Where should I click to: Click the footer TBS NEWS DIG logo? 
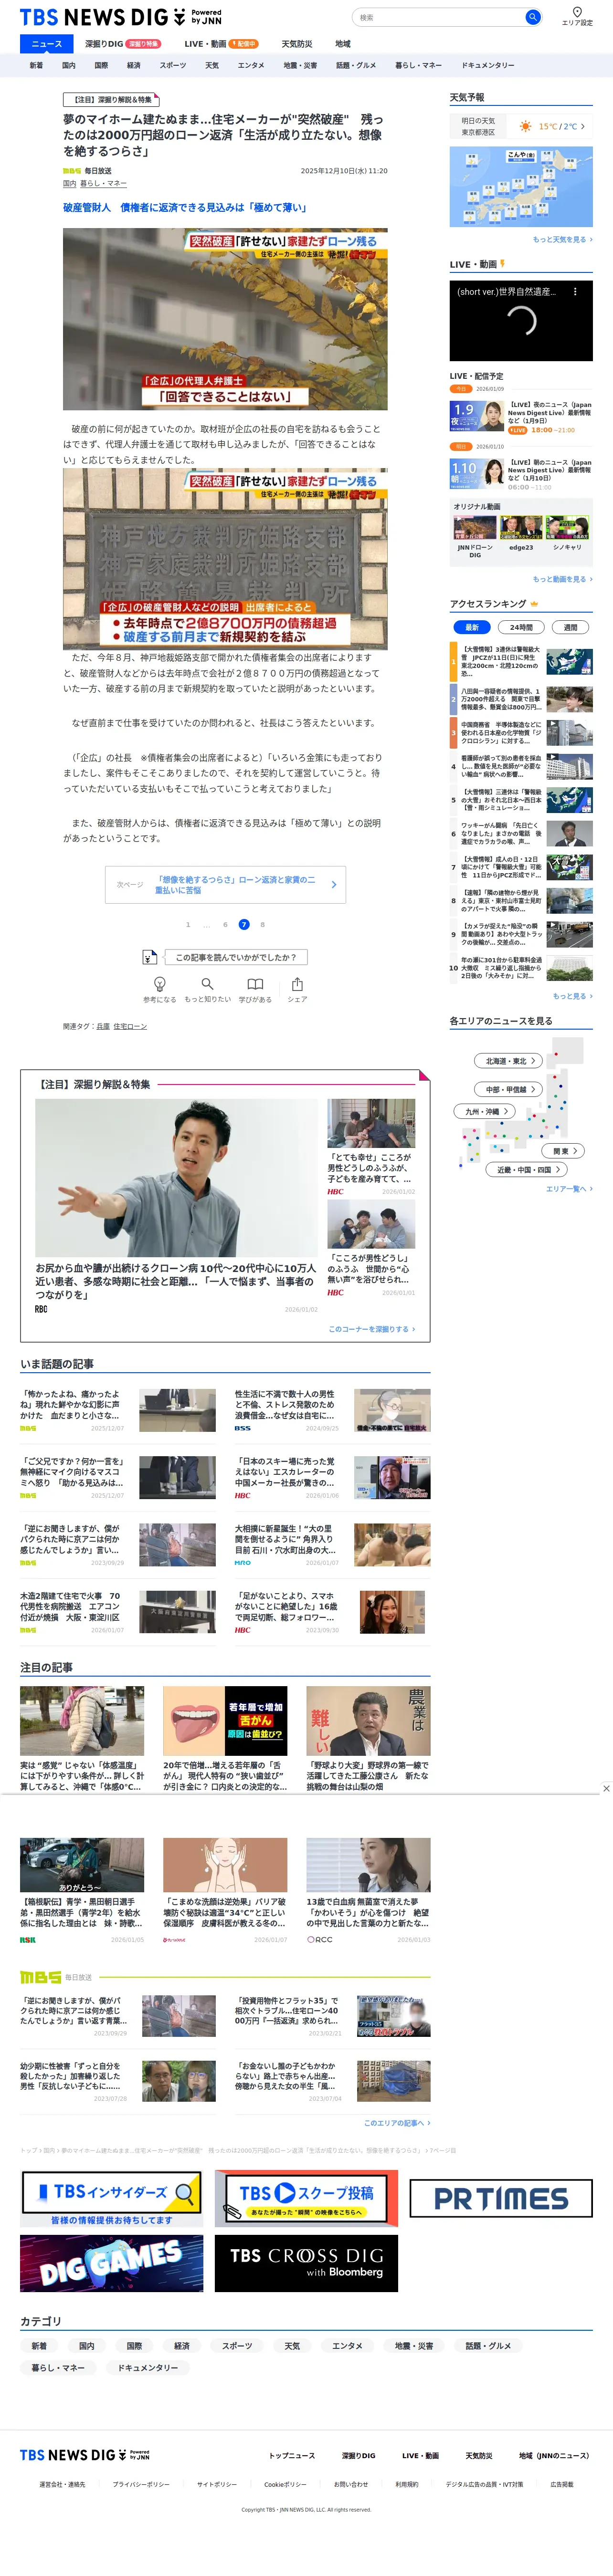(x=85, y=2455)
